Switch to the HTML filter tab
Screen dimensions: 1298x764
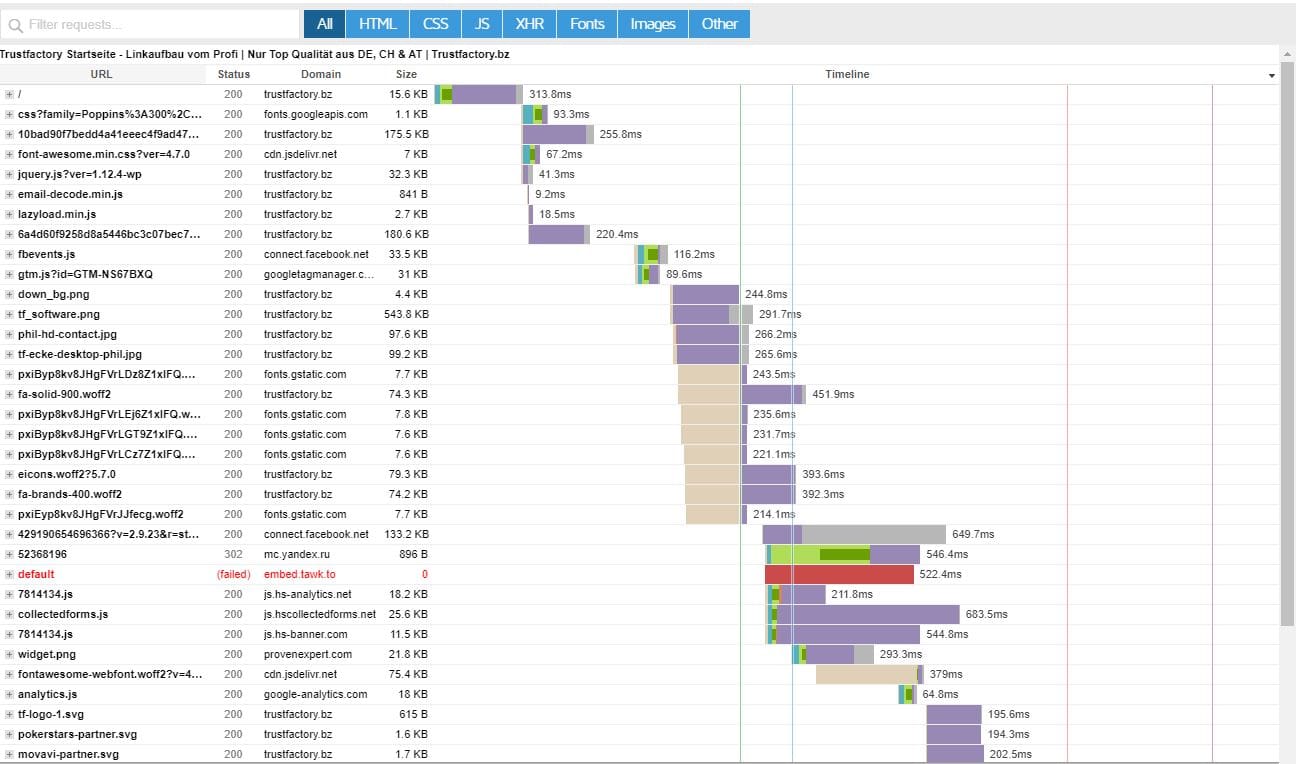click(x=378, y=24)
